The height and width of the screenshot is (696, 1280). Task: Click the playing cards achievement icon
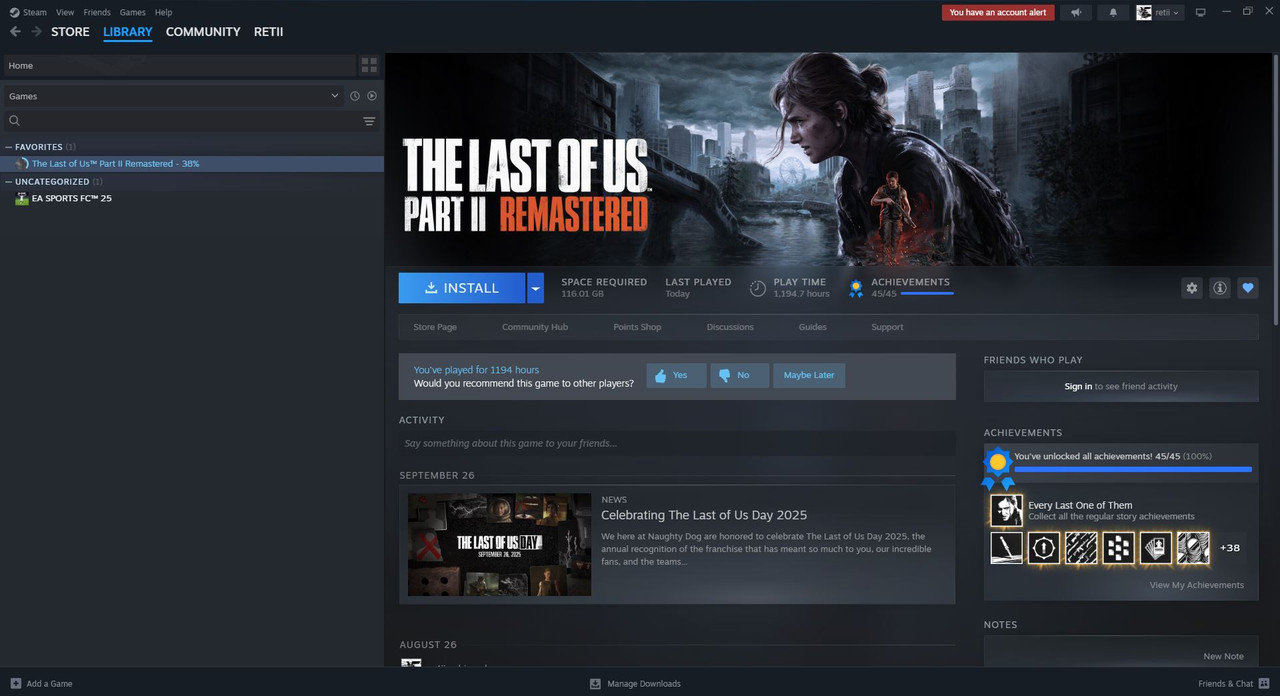pos(1156,547)
